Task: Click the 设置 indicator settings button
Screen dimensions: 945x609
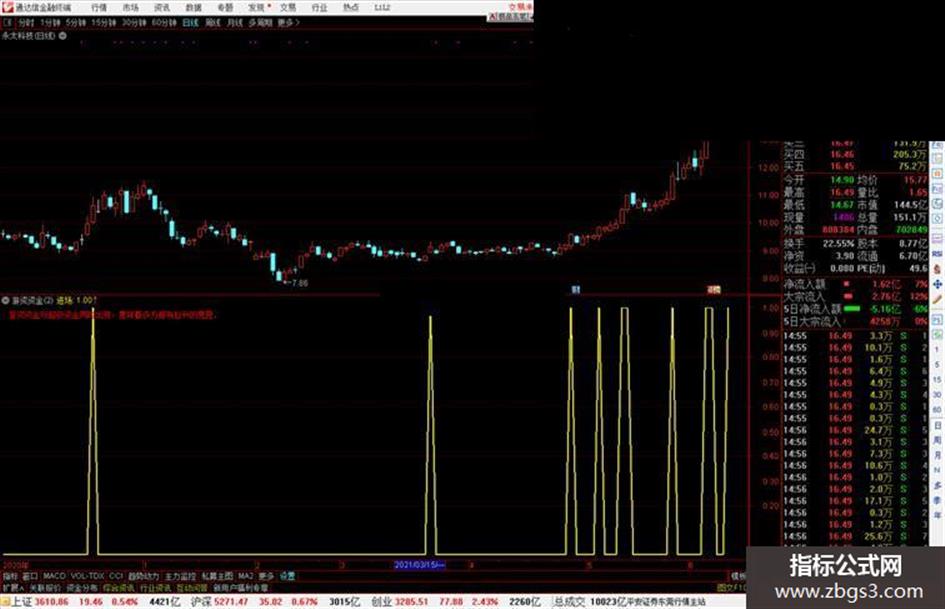Action: pyautogui.click(x=287, y=576)
